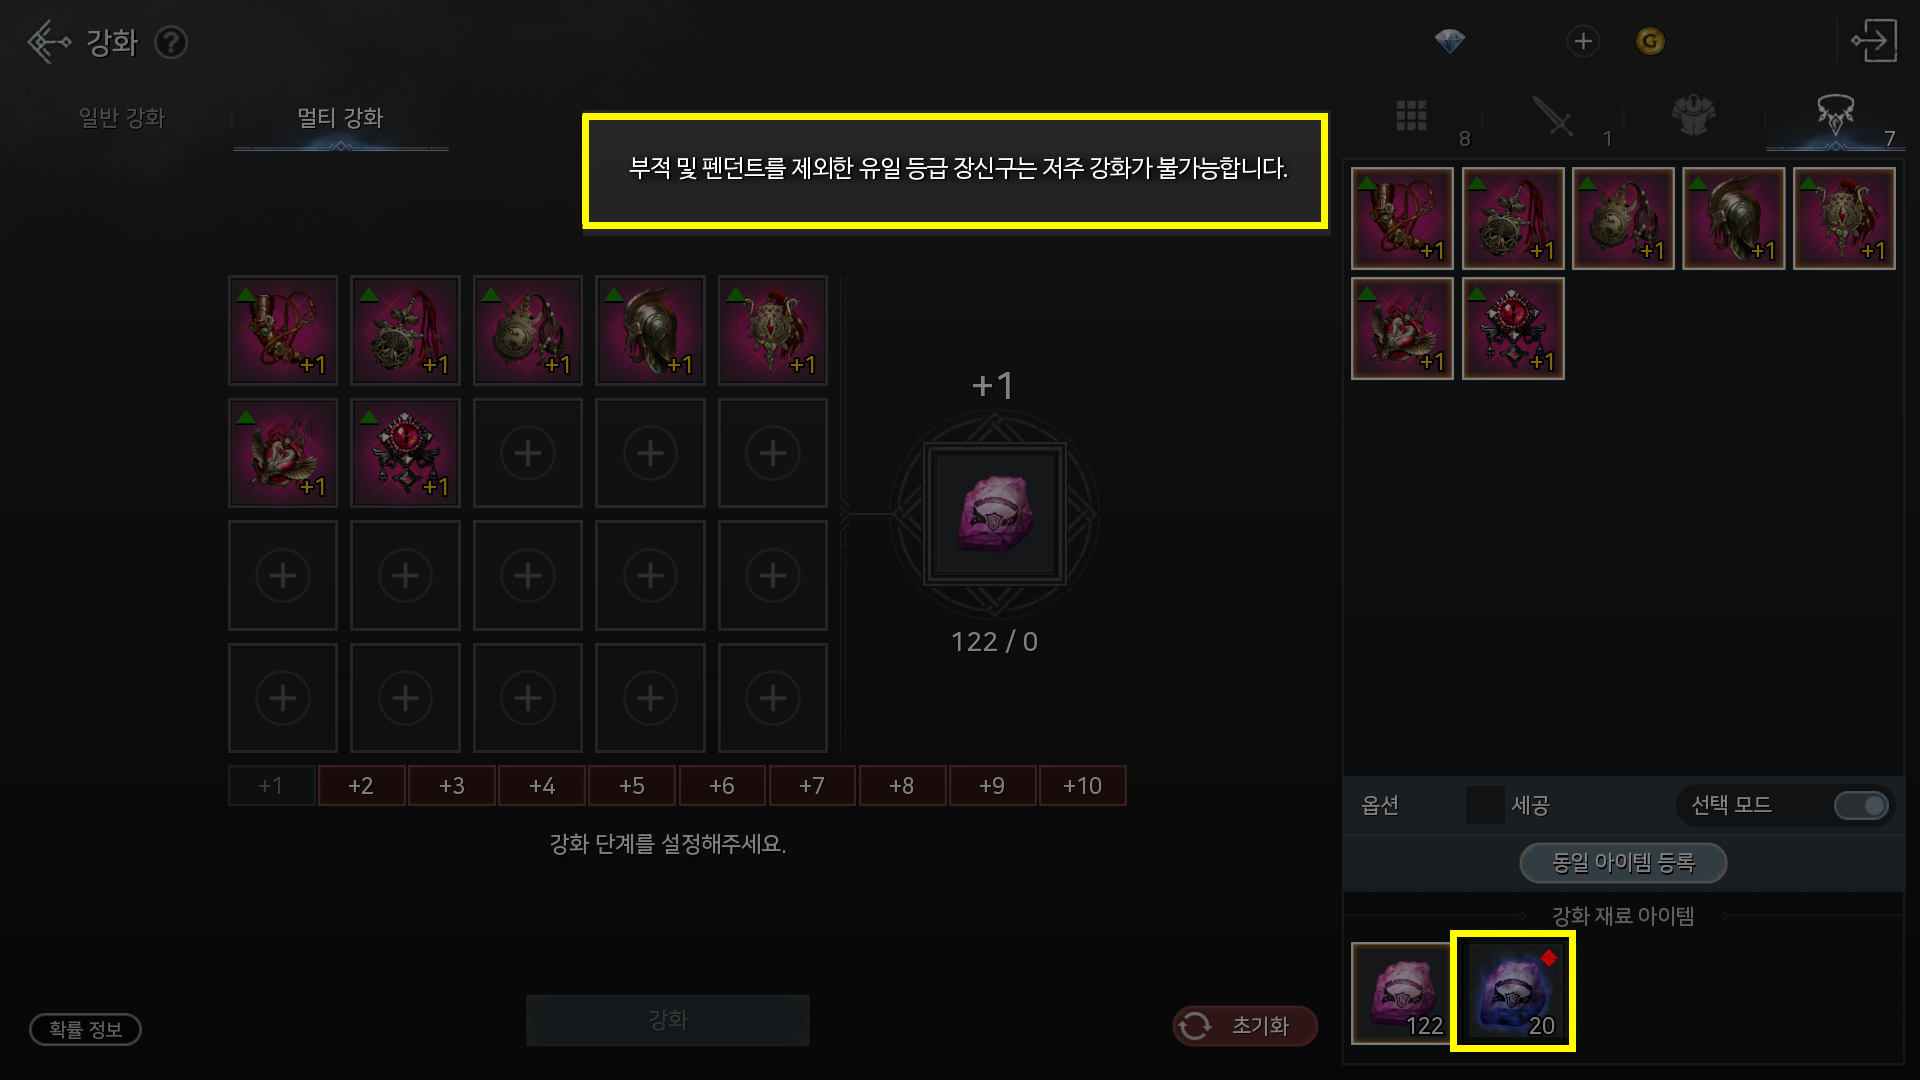
Task: Switch to the 일반 강화 tab
Action: coord(122,118)
